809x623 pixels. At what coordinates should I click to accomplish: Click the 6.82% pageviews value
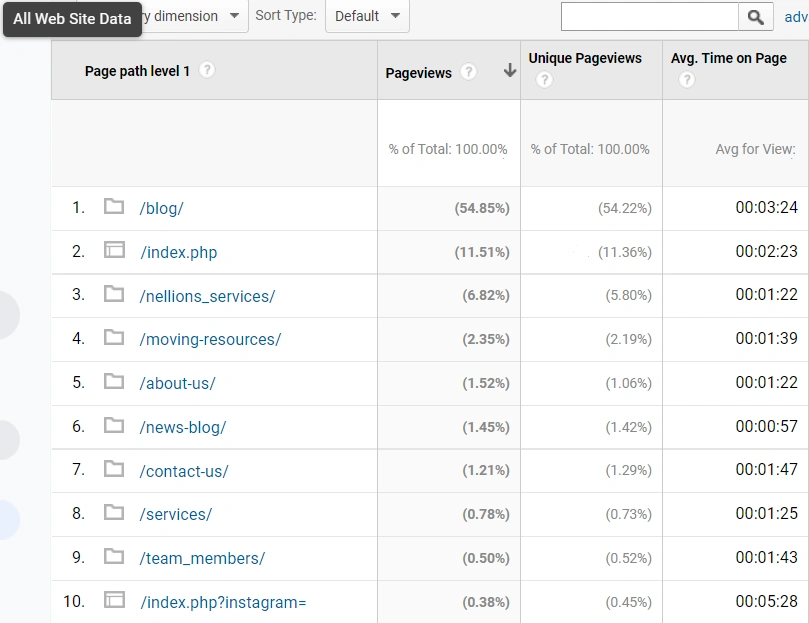coord(486,295)
